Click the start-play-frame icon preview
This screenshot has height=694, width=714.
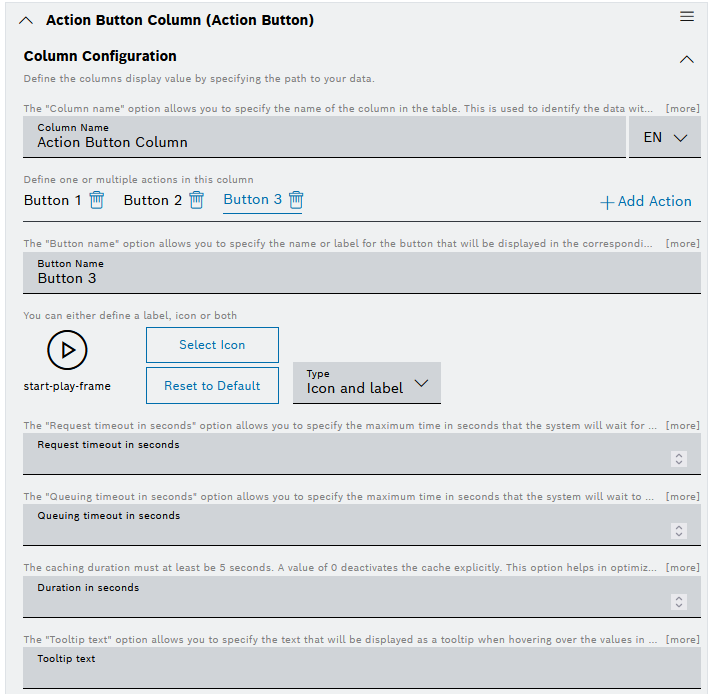[67, 350]
